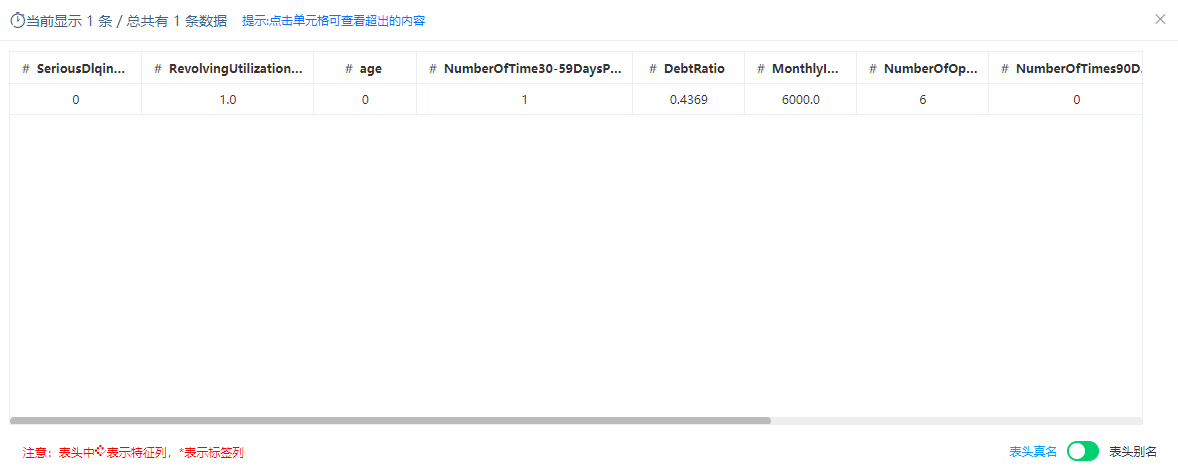Viewport: 1178px width, 474px height.
Task: Click the hash icon of SeriousDlqin column
Action: 26,69
